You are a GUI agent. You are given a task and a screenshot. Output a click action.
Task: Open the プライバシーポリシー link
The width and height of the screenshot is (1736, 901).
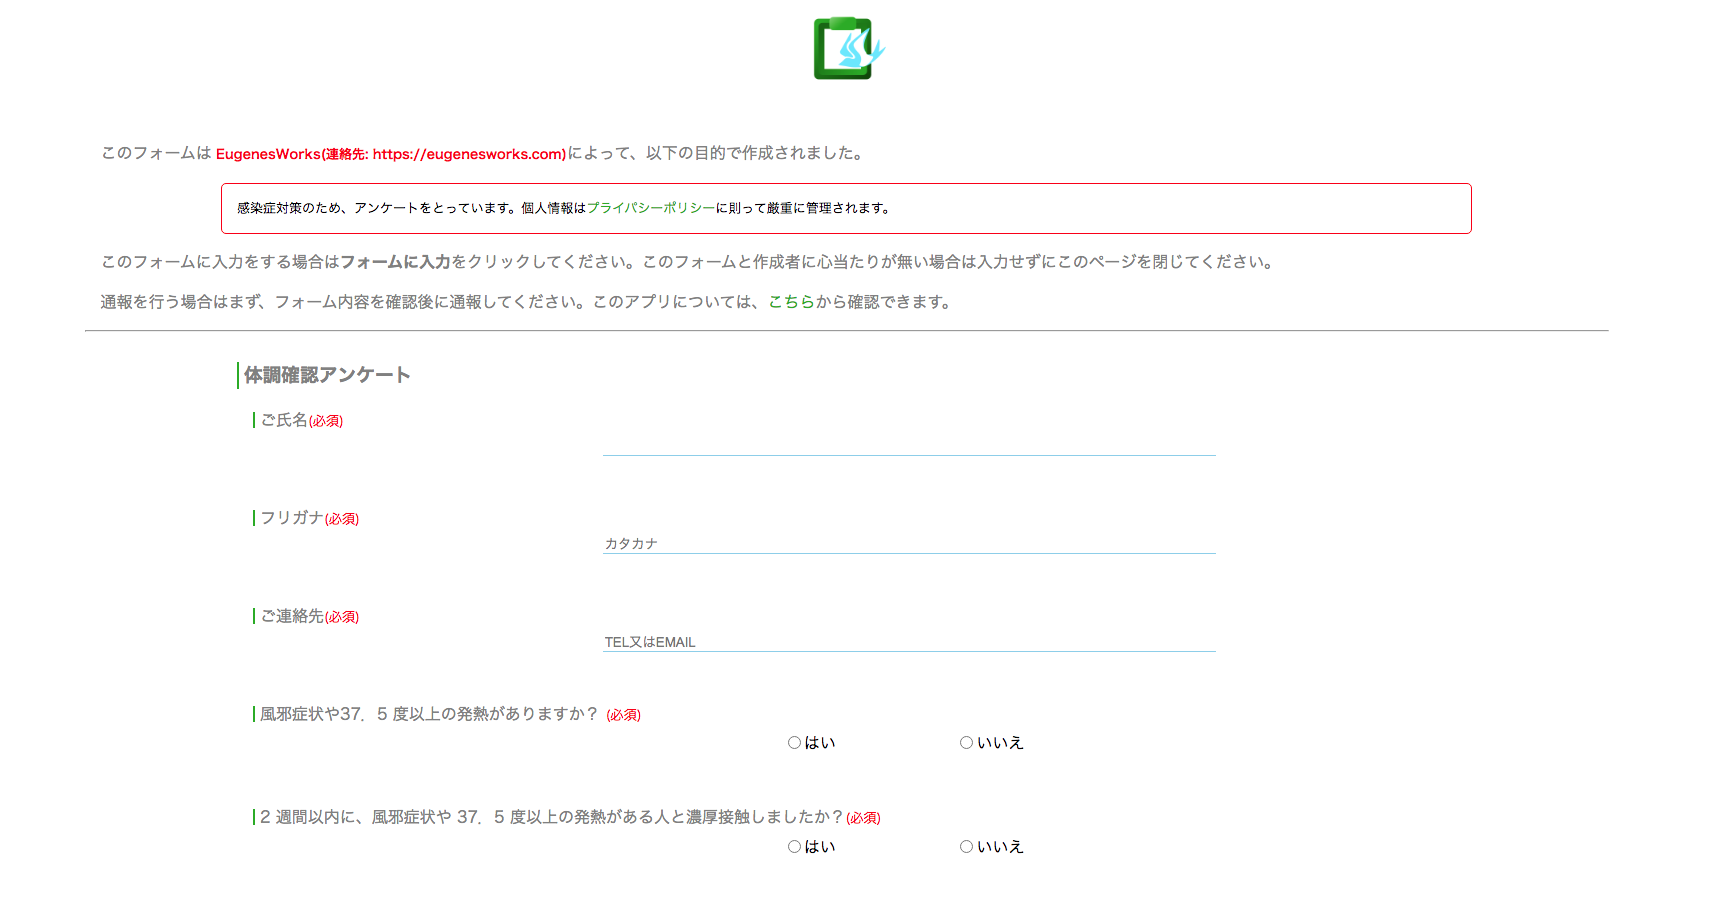pos(650,209)
